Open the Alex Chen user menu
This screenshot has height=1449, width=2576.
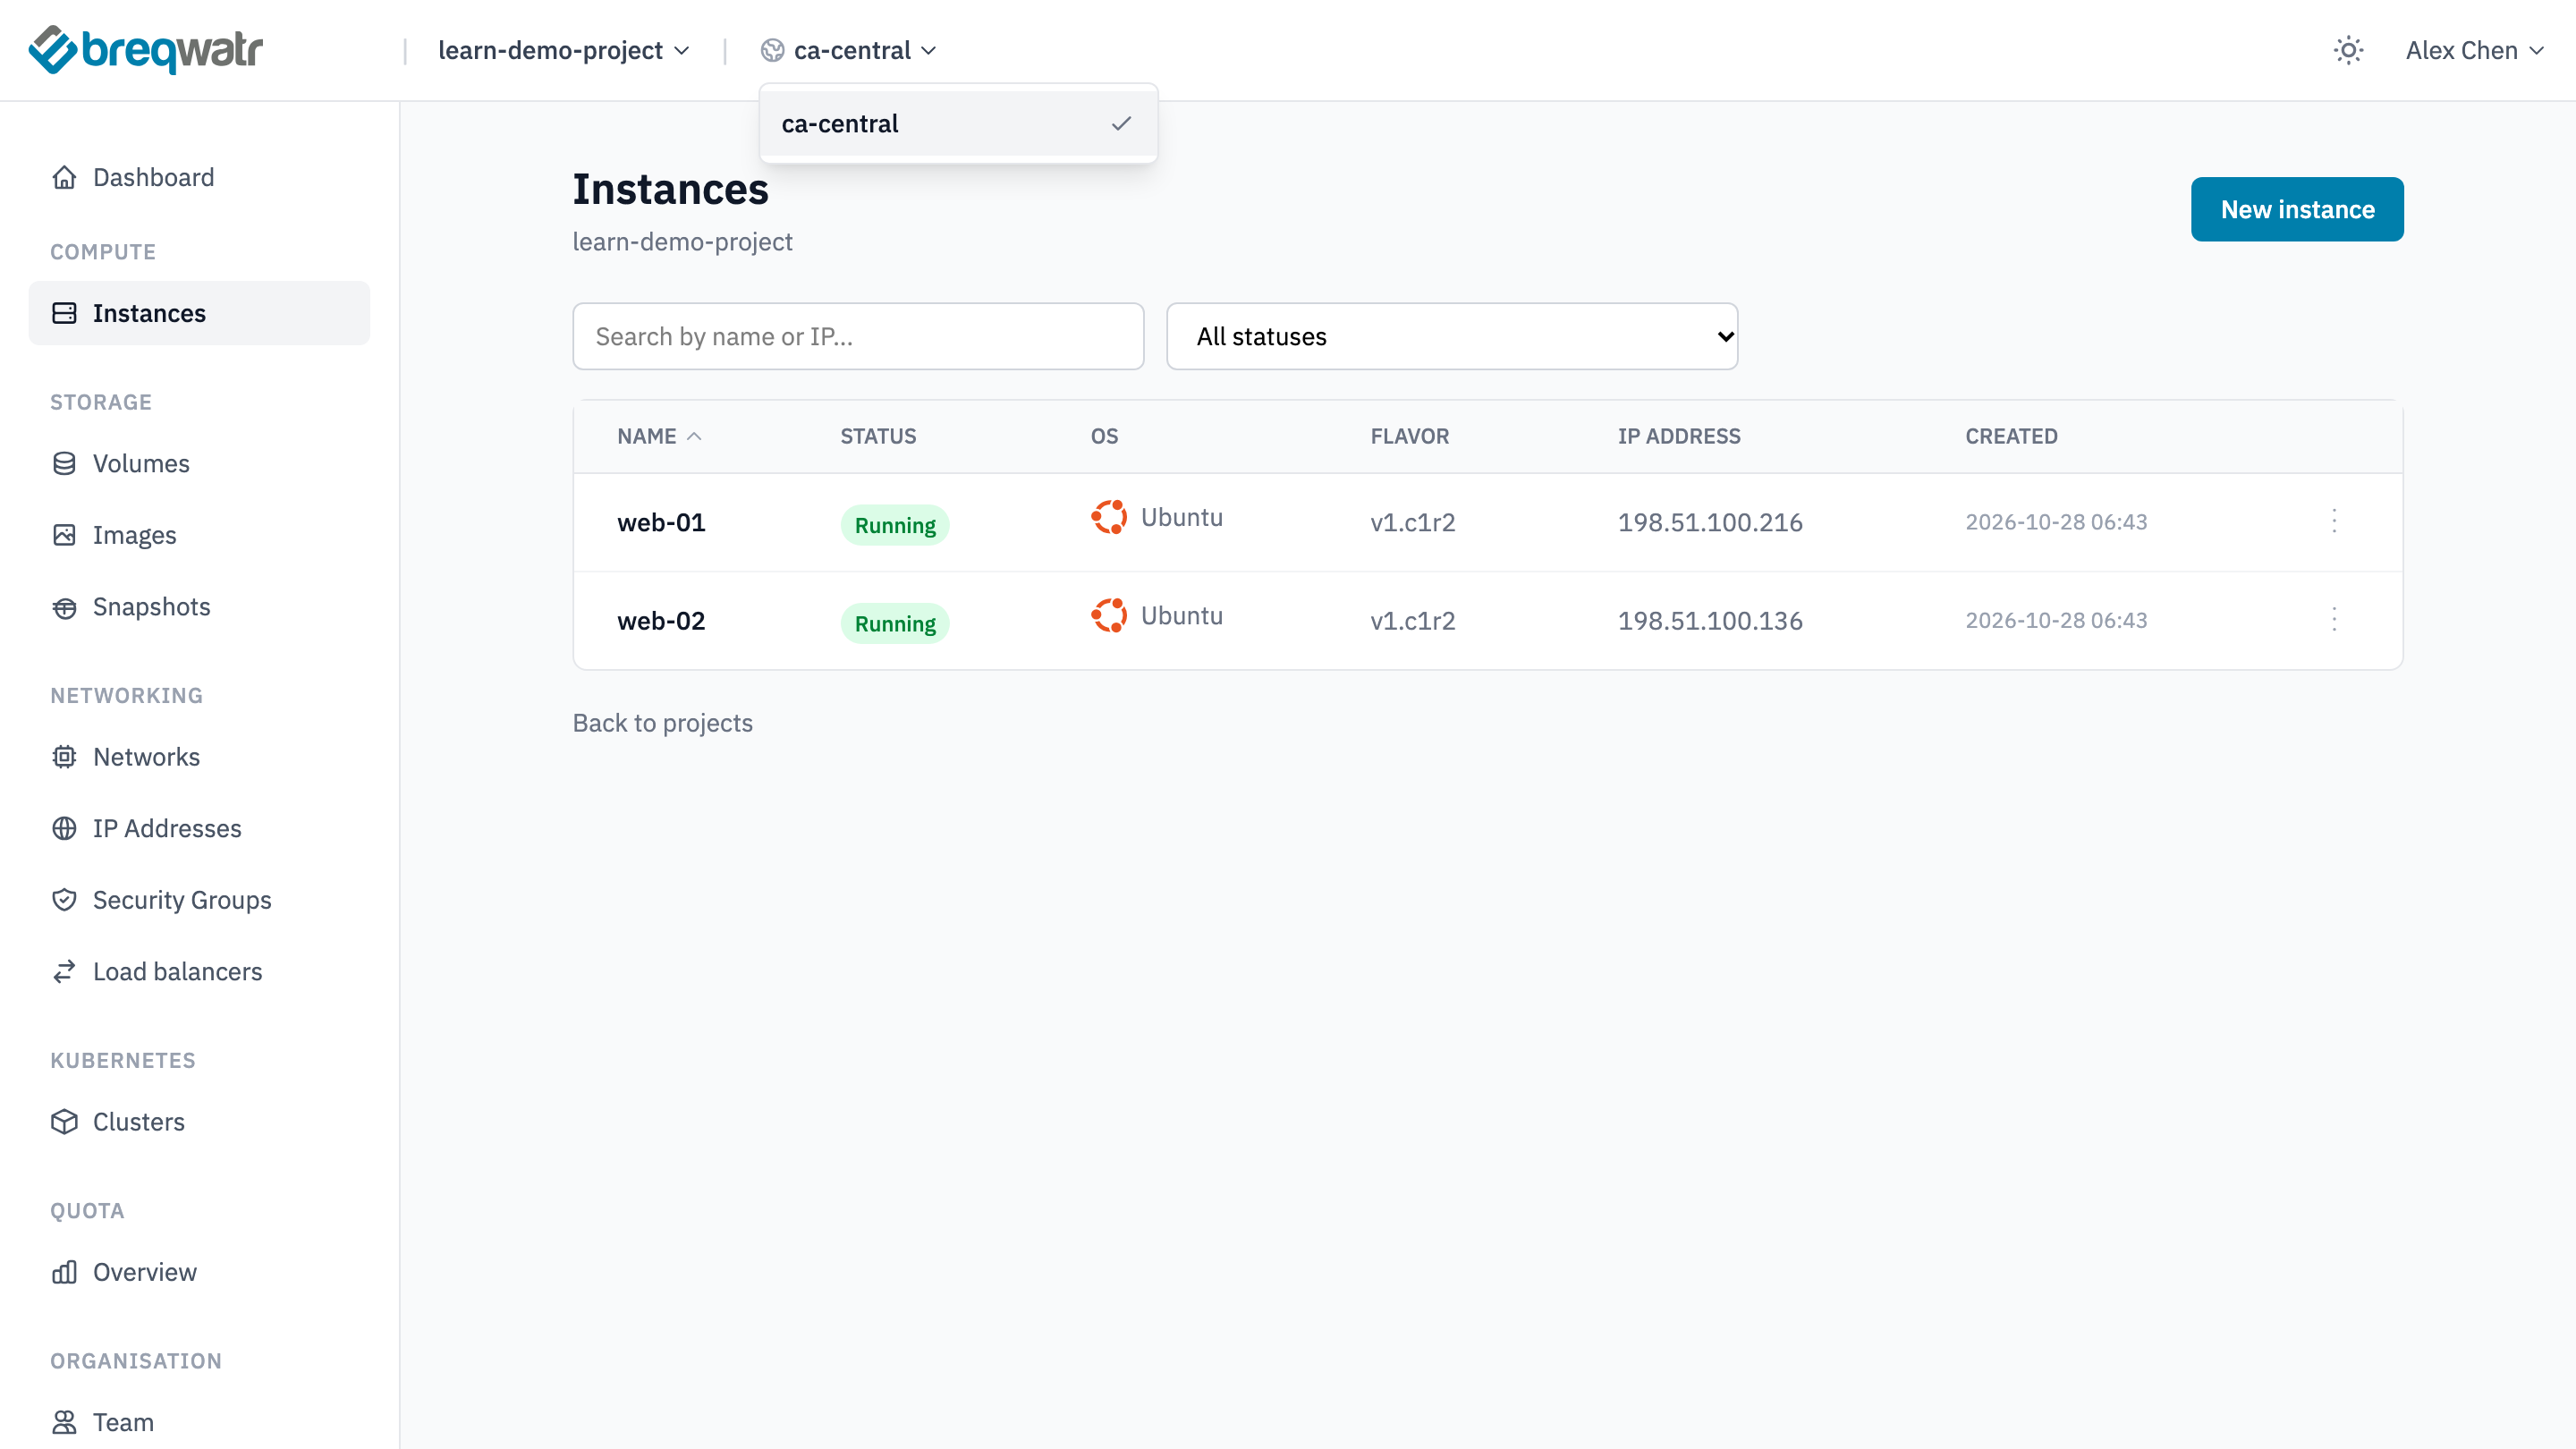click(x=2474, y=50)
